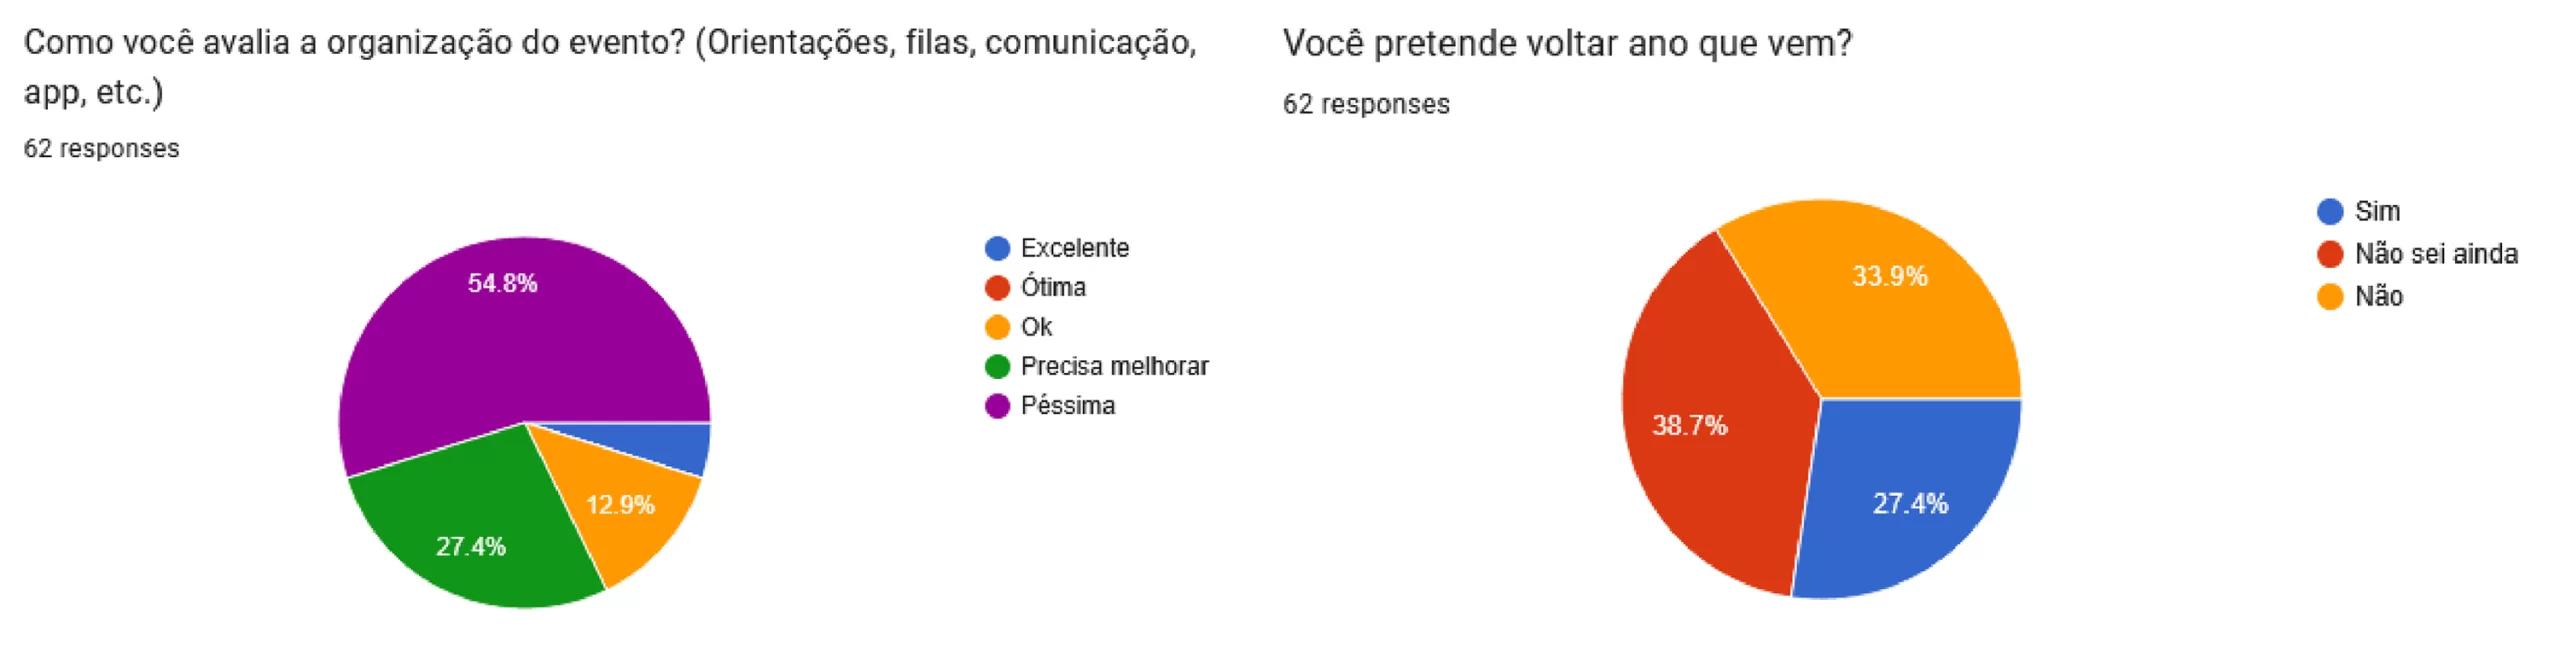The width and height of the screenshot is (2560, 647).
Task: Click the orange Ok legend dot
Action: coord(996,327)
